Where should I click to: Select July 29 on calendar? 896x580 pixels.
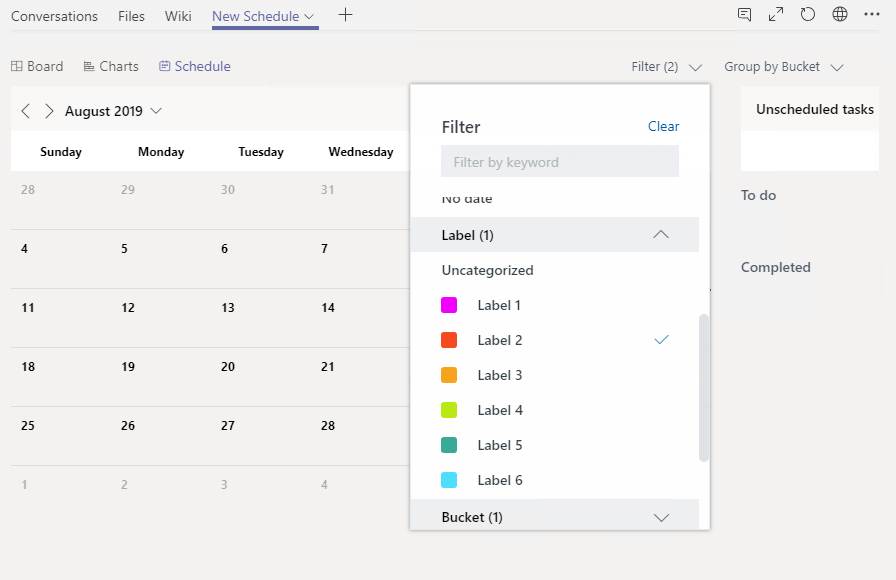pyautogui.click(x=128, y=190)
